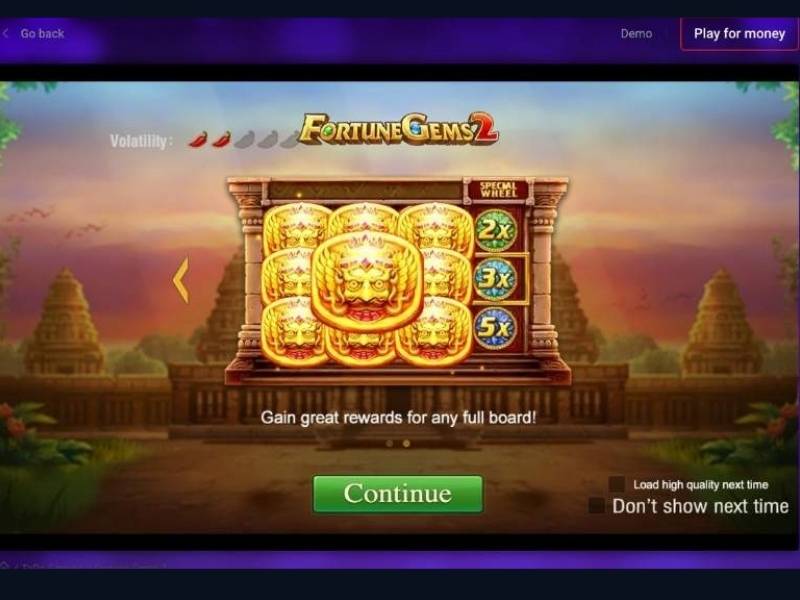Enable Load high quality next time checkbox
The width and height of the screenshot is (800, 600).
pos(617,484)
